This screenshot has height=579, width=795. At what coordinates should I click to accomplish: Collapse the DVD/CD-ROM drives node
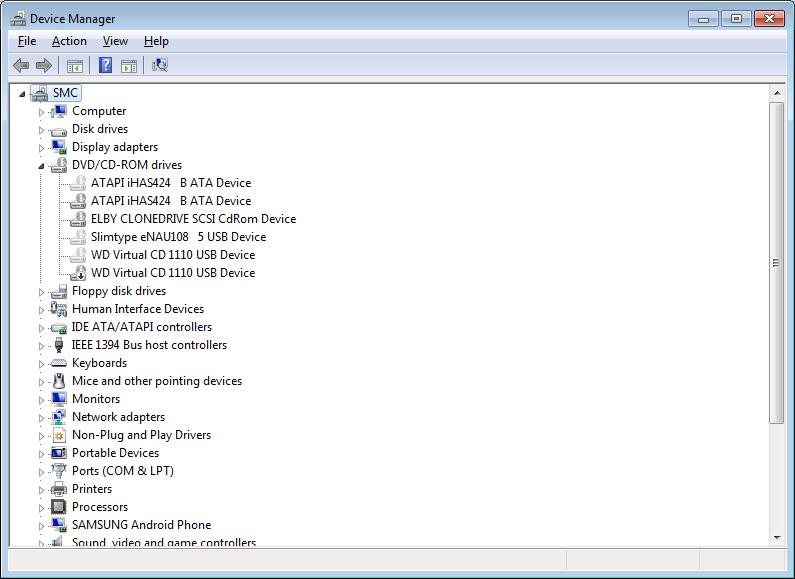pos(42,166)
